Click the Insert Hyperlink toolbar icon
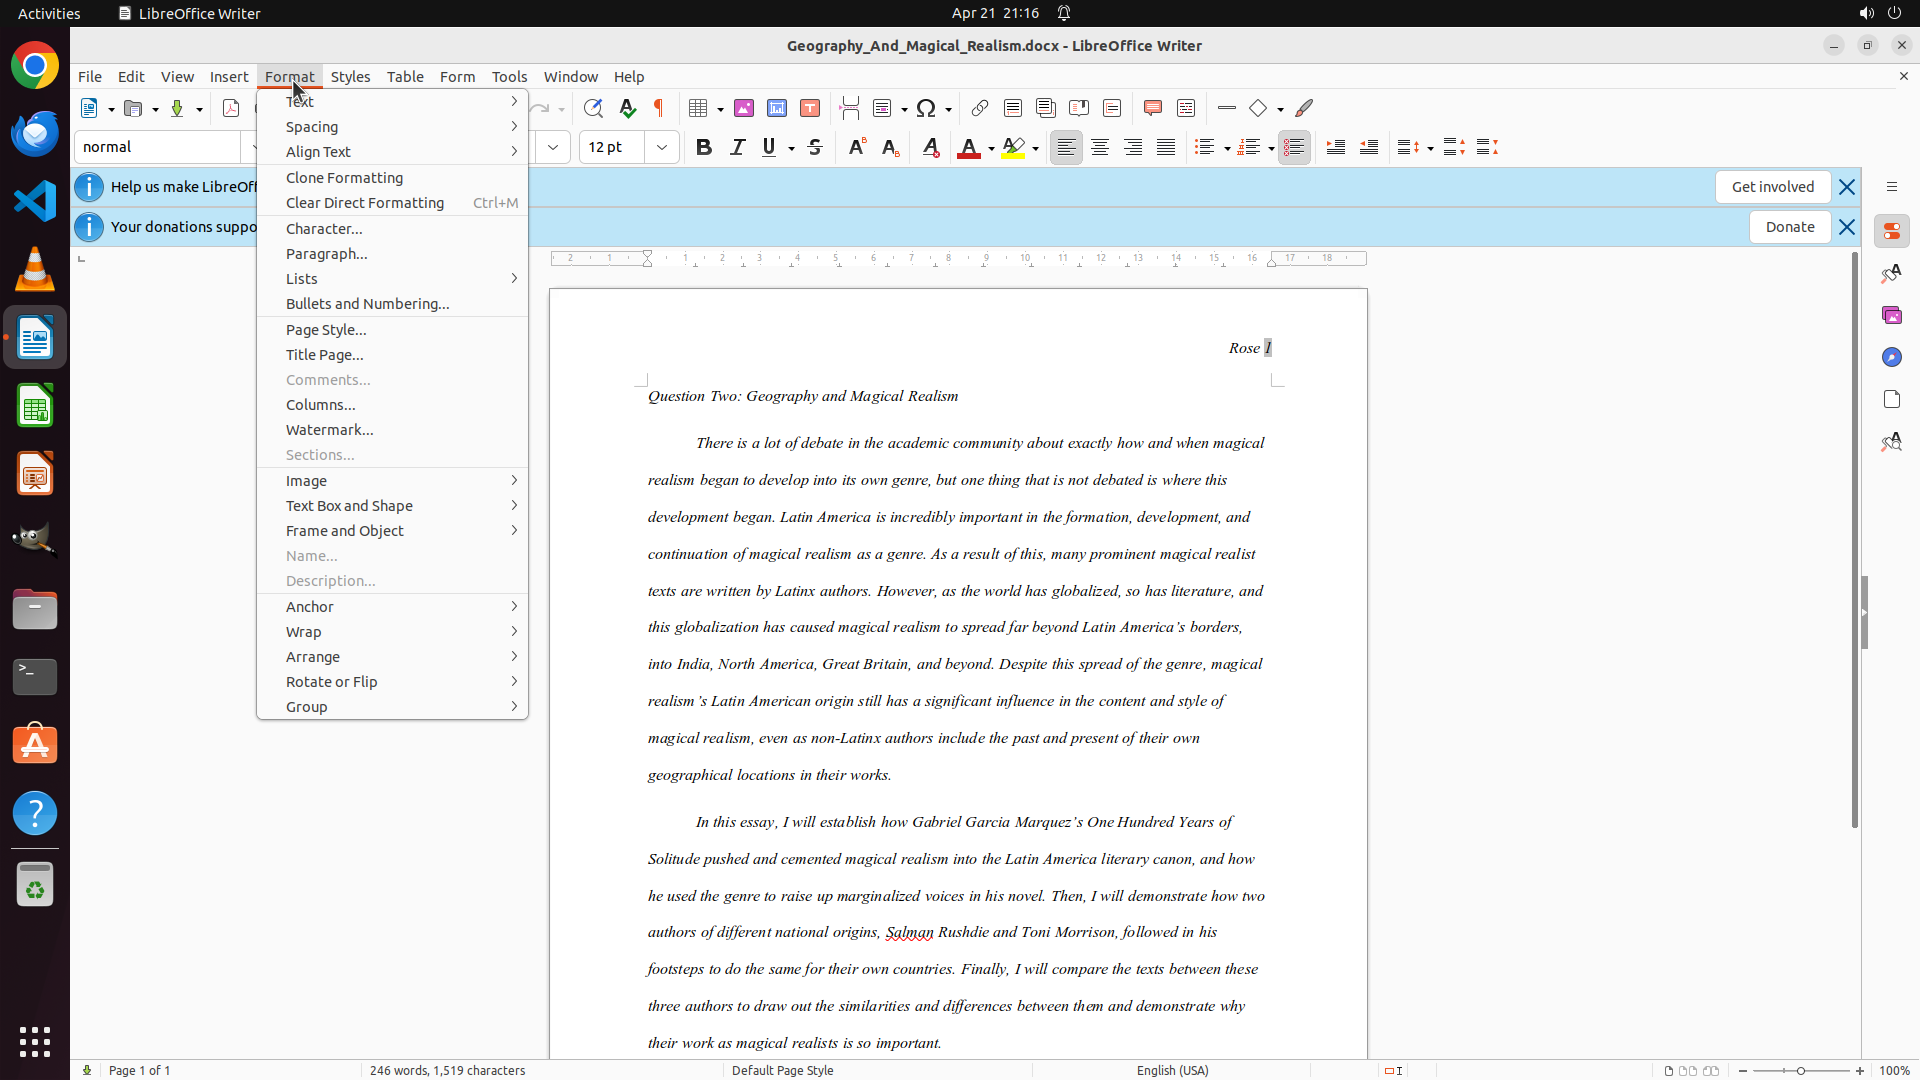This screenshot has width=1920, height=1080. [x=980, y=108]
